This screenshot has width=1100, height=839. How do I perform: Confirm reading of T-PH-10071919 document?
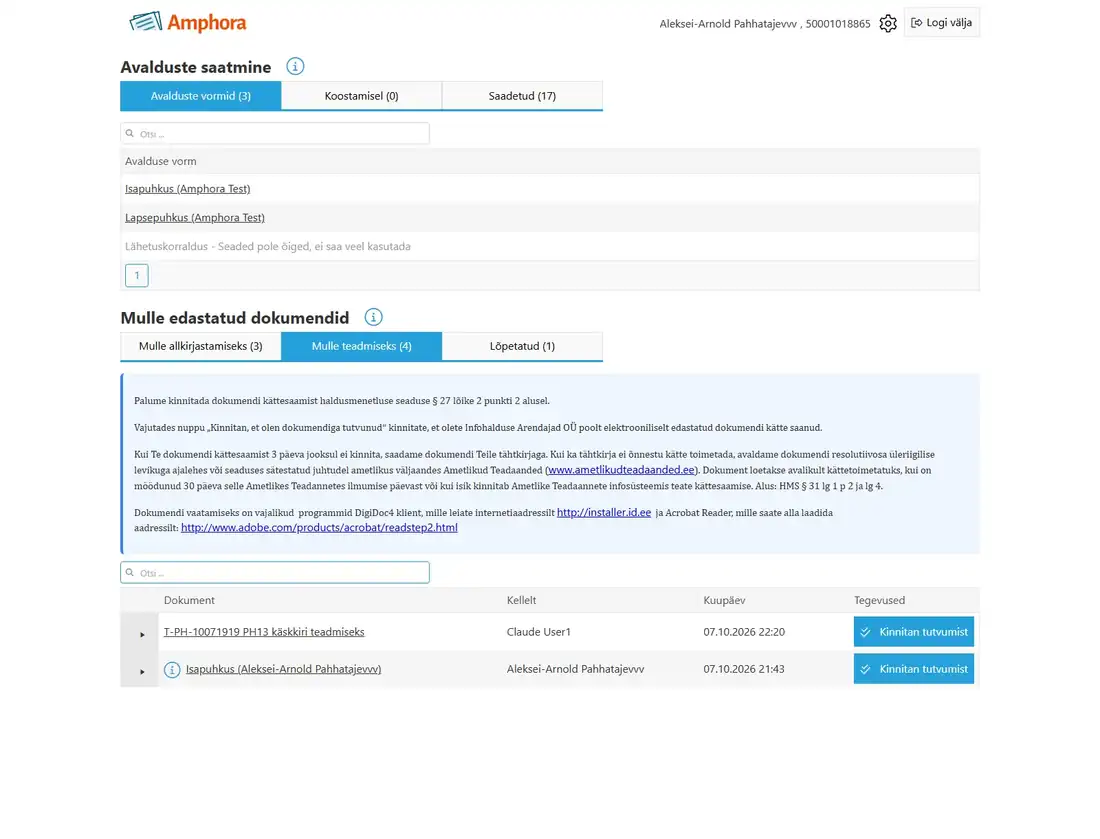pyautogui.click(x=913, y=631)
